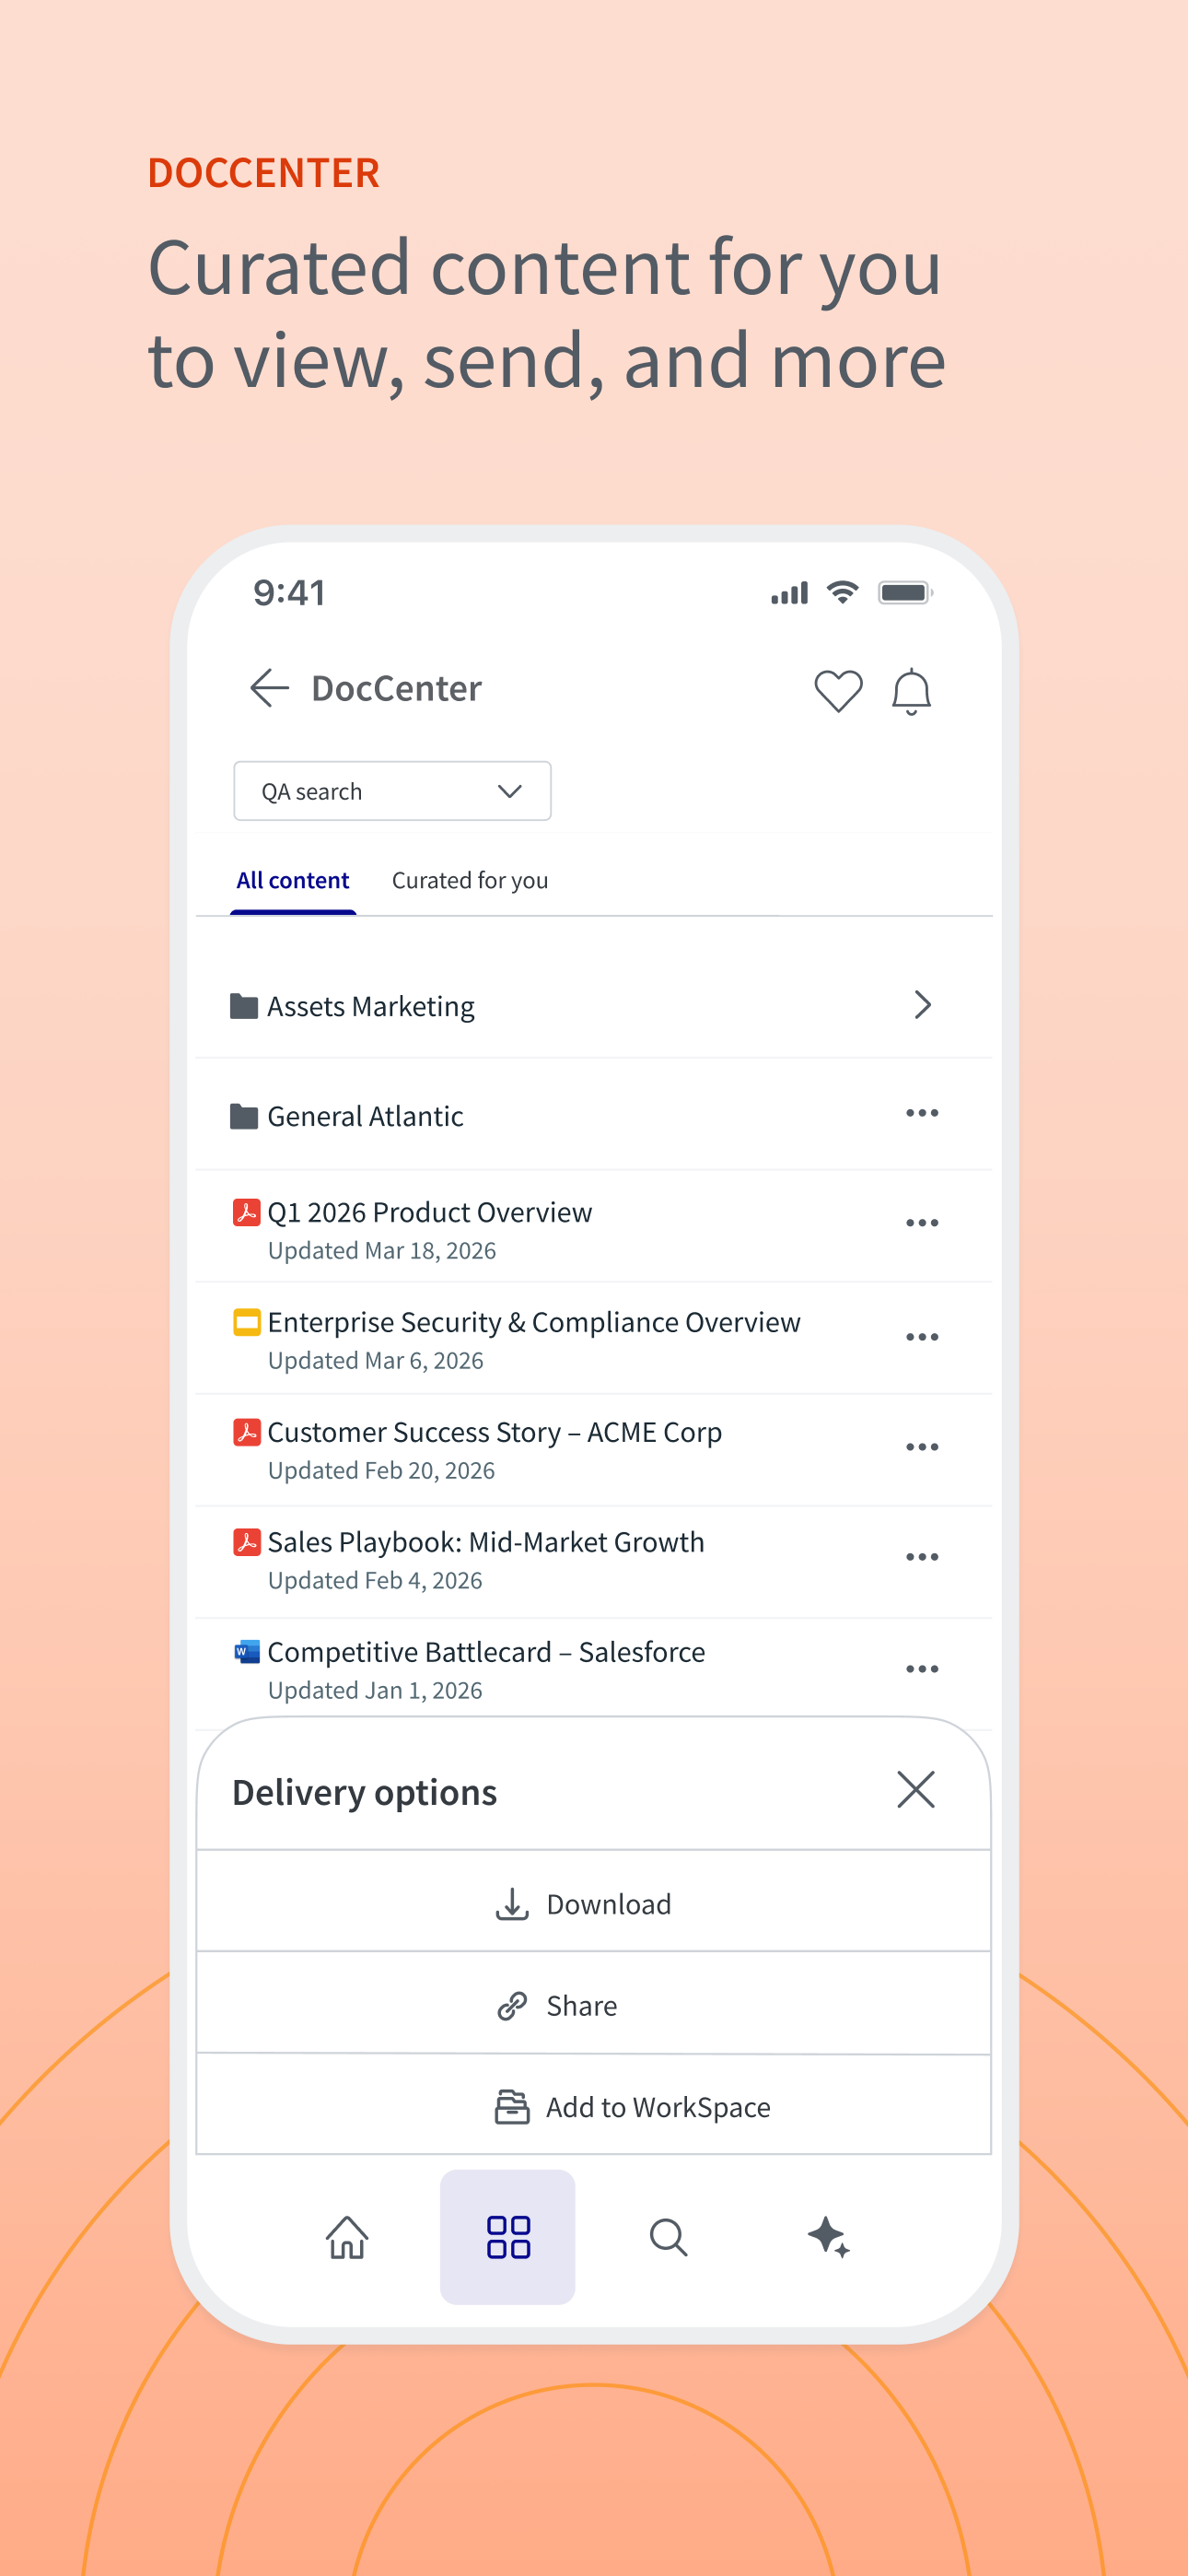The image size is (1188, 2576).
Task: Switch to the All content tab
Action: click(293, 880)
